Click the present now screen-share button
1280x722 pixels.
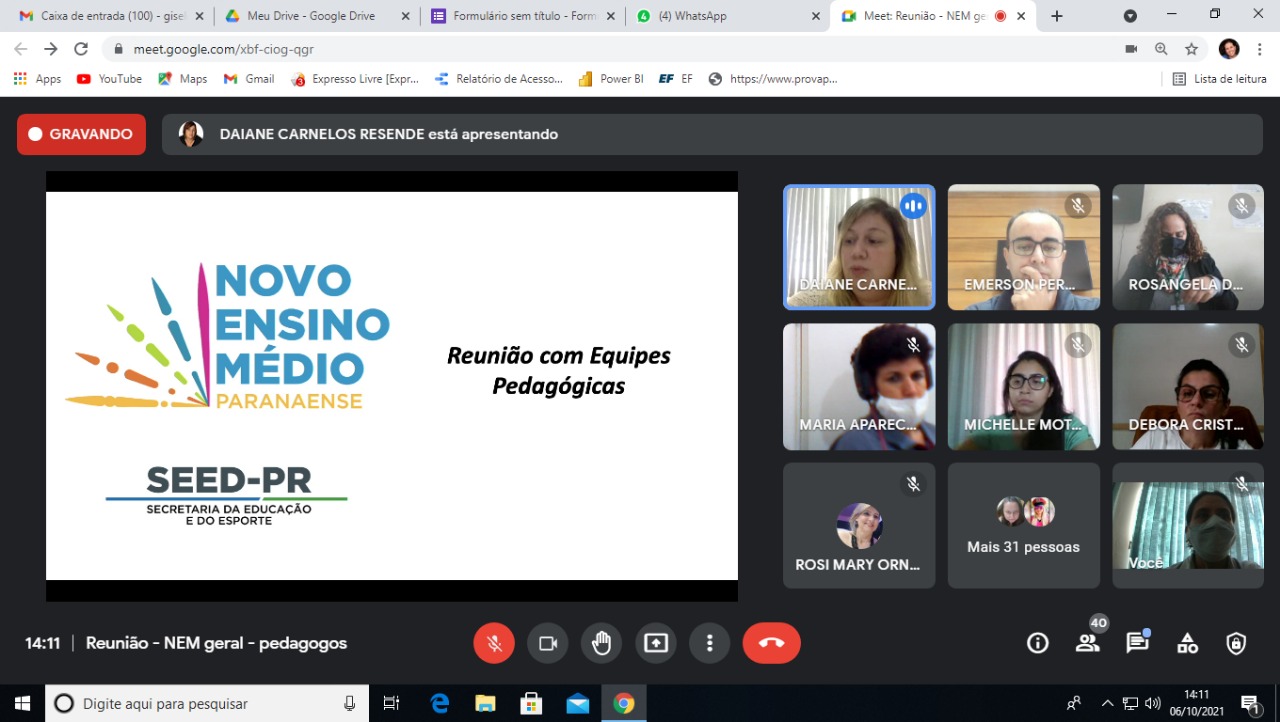656,643
